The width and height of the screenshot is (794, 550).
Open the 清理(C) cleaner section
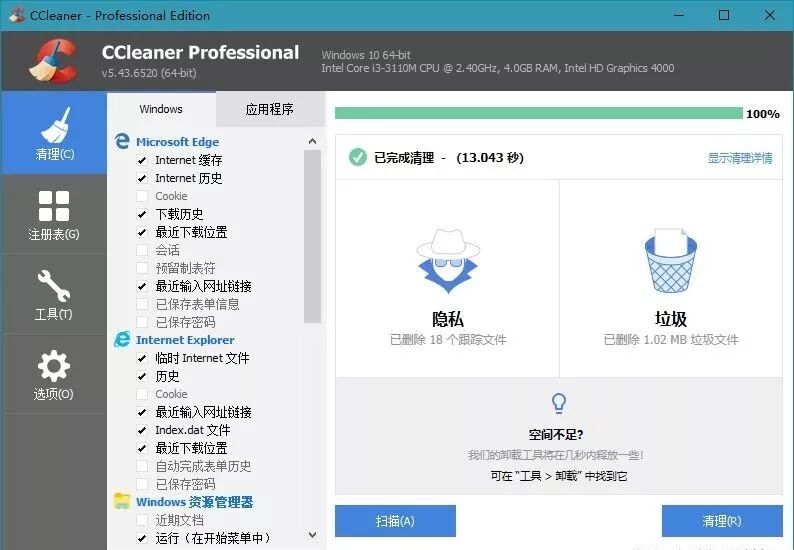[x=54, y=133]
